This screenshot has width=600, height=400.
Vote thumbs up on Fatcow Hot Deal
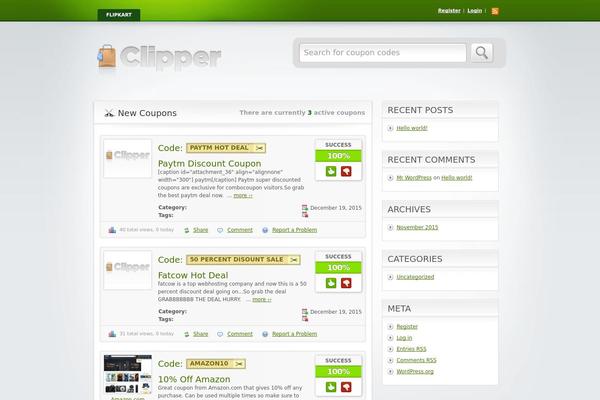click(331, 283)
